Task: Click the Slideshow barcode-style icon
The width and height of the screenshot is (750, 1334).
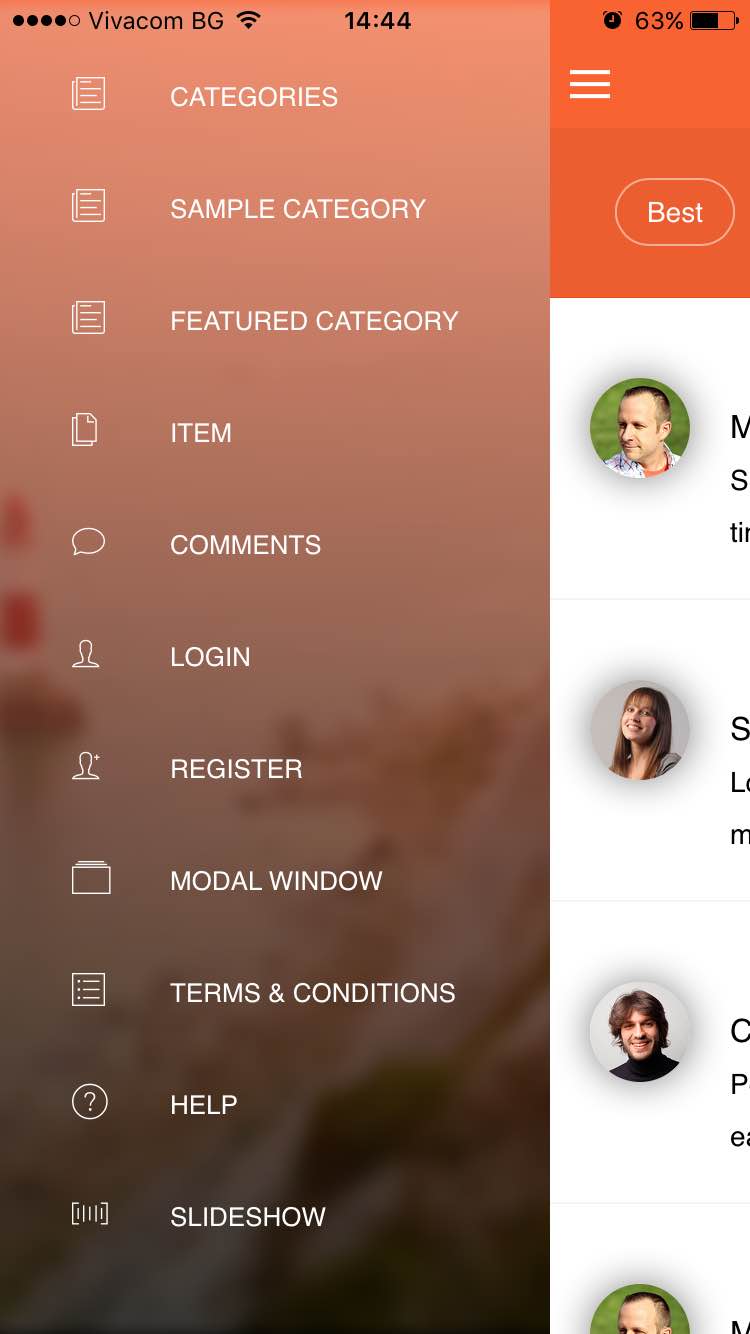Action: pos(89,1214)
